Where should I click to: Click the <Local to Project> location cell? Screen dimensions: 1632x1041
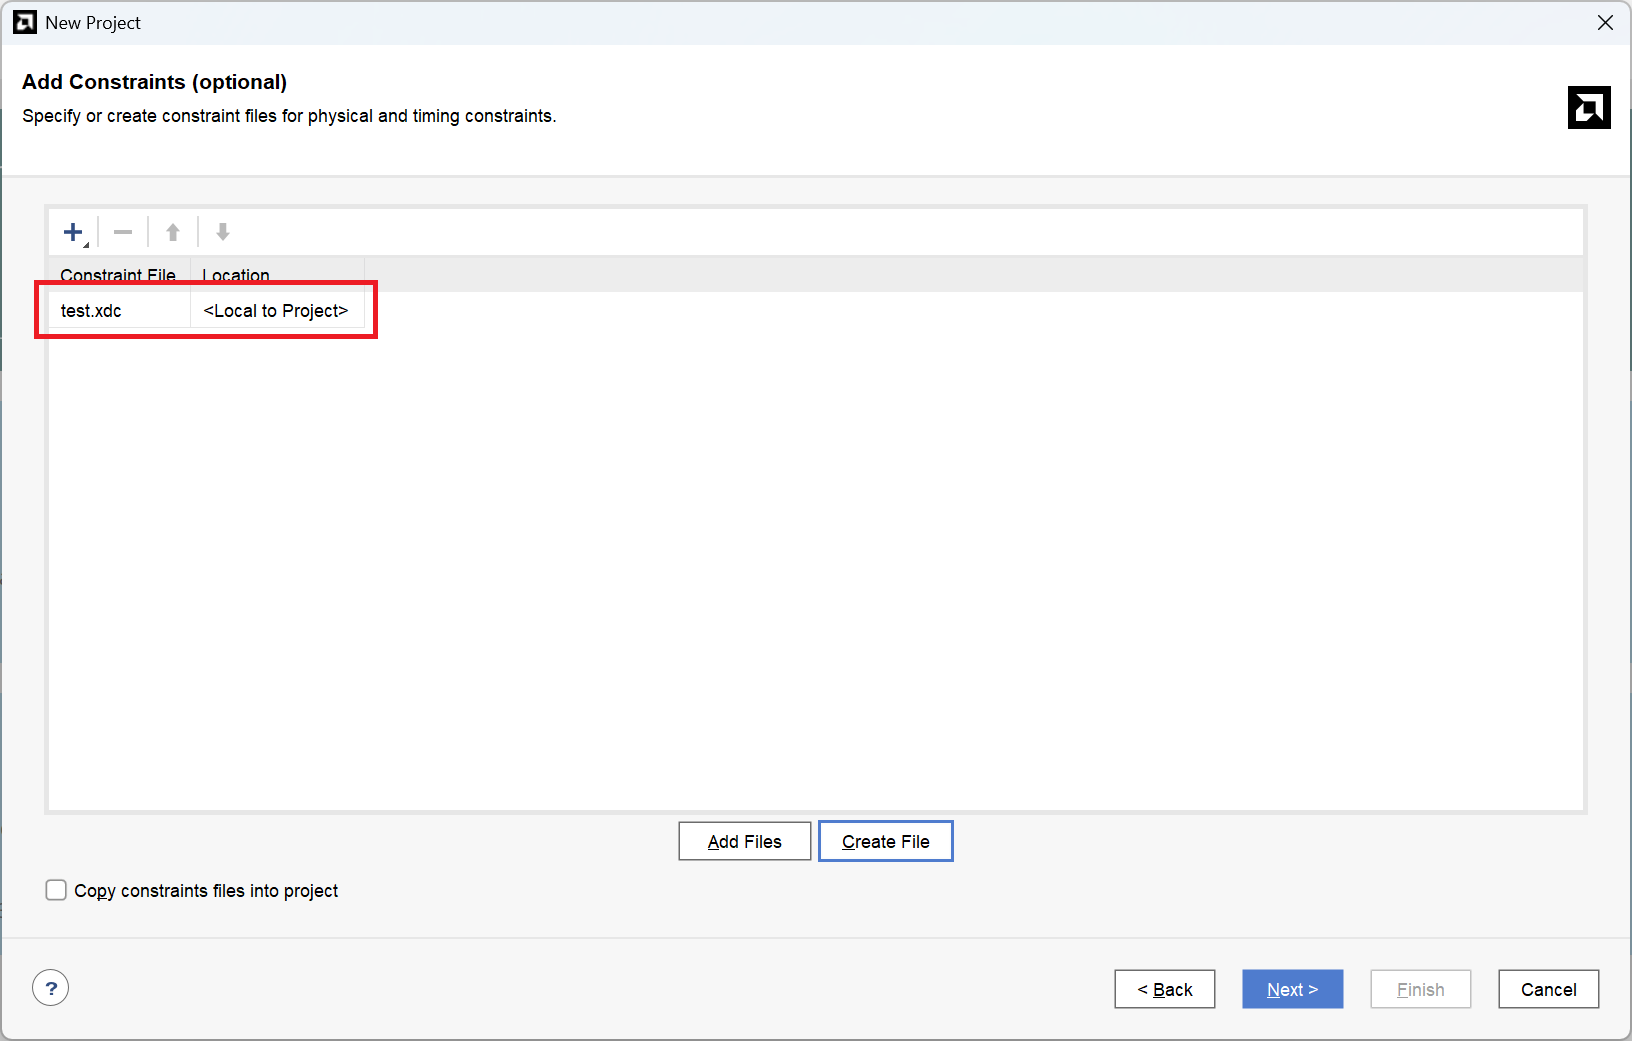(276, 311)
